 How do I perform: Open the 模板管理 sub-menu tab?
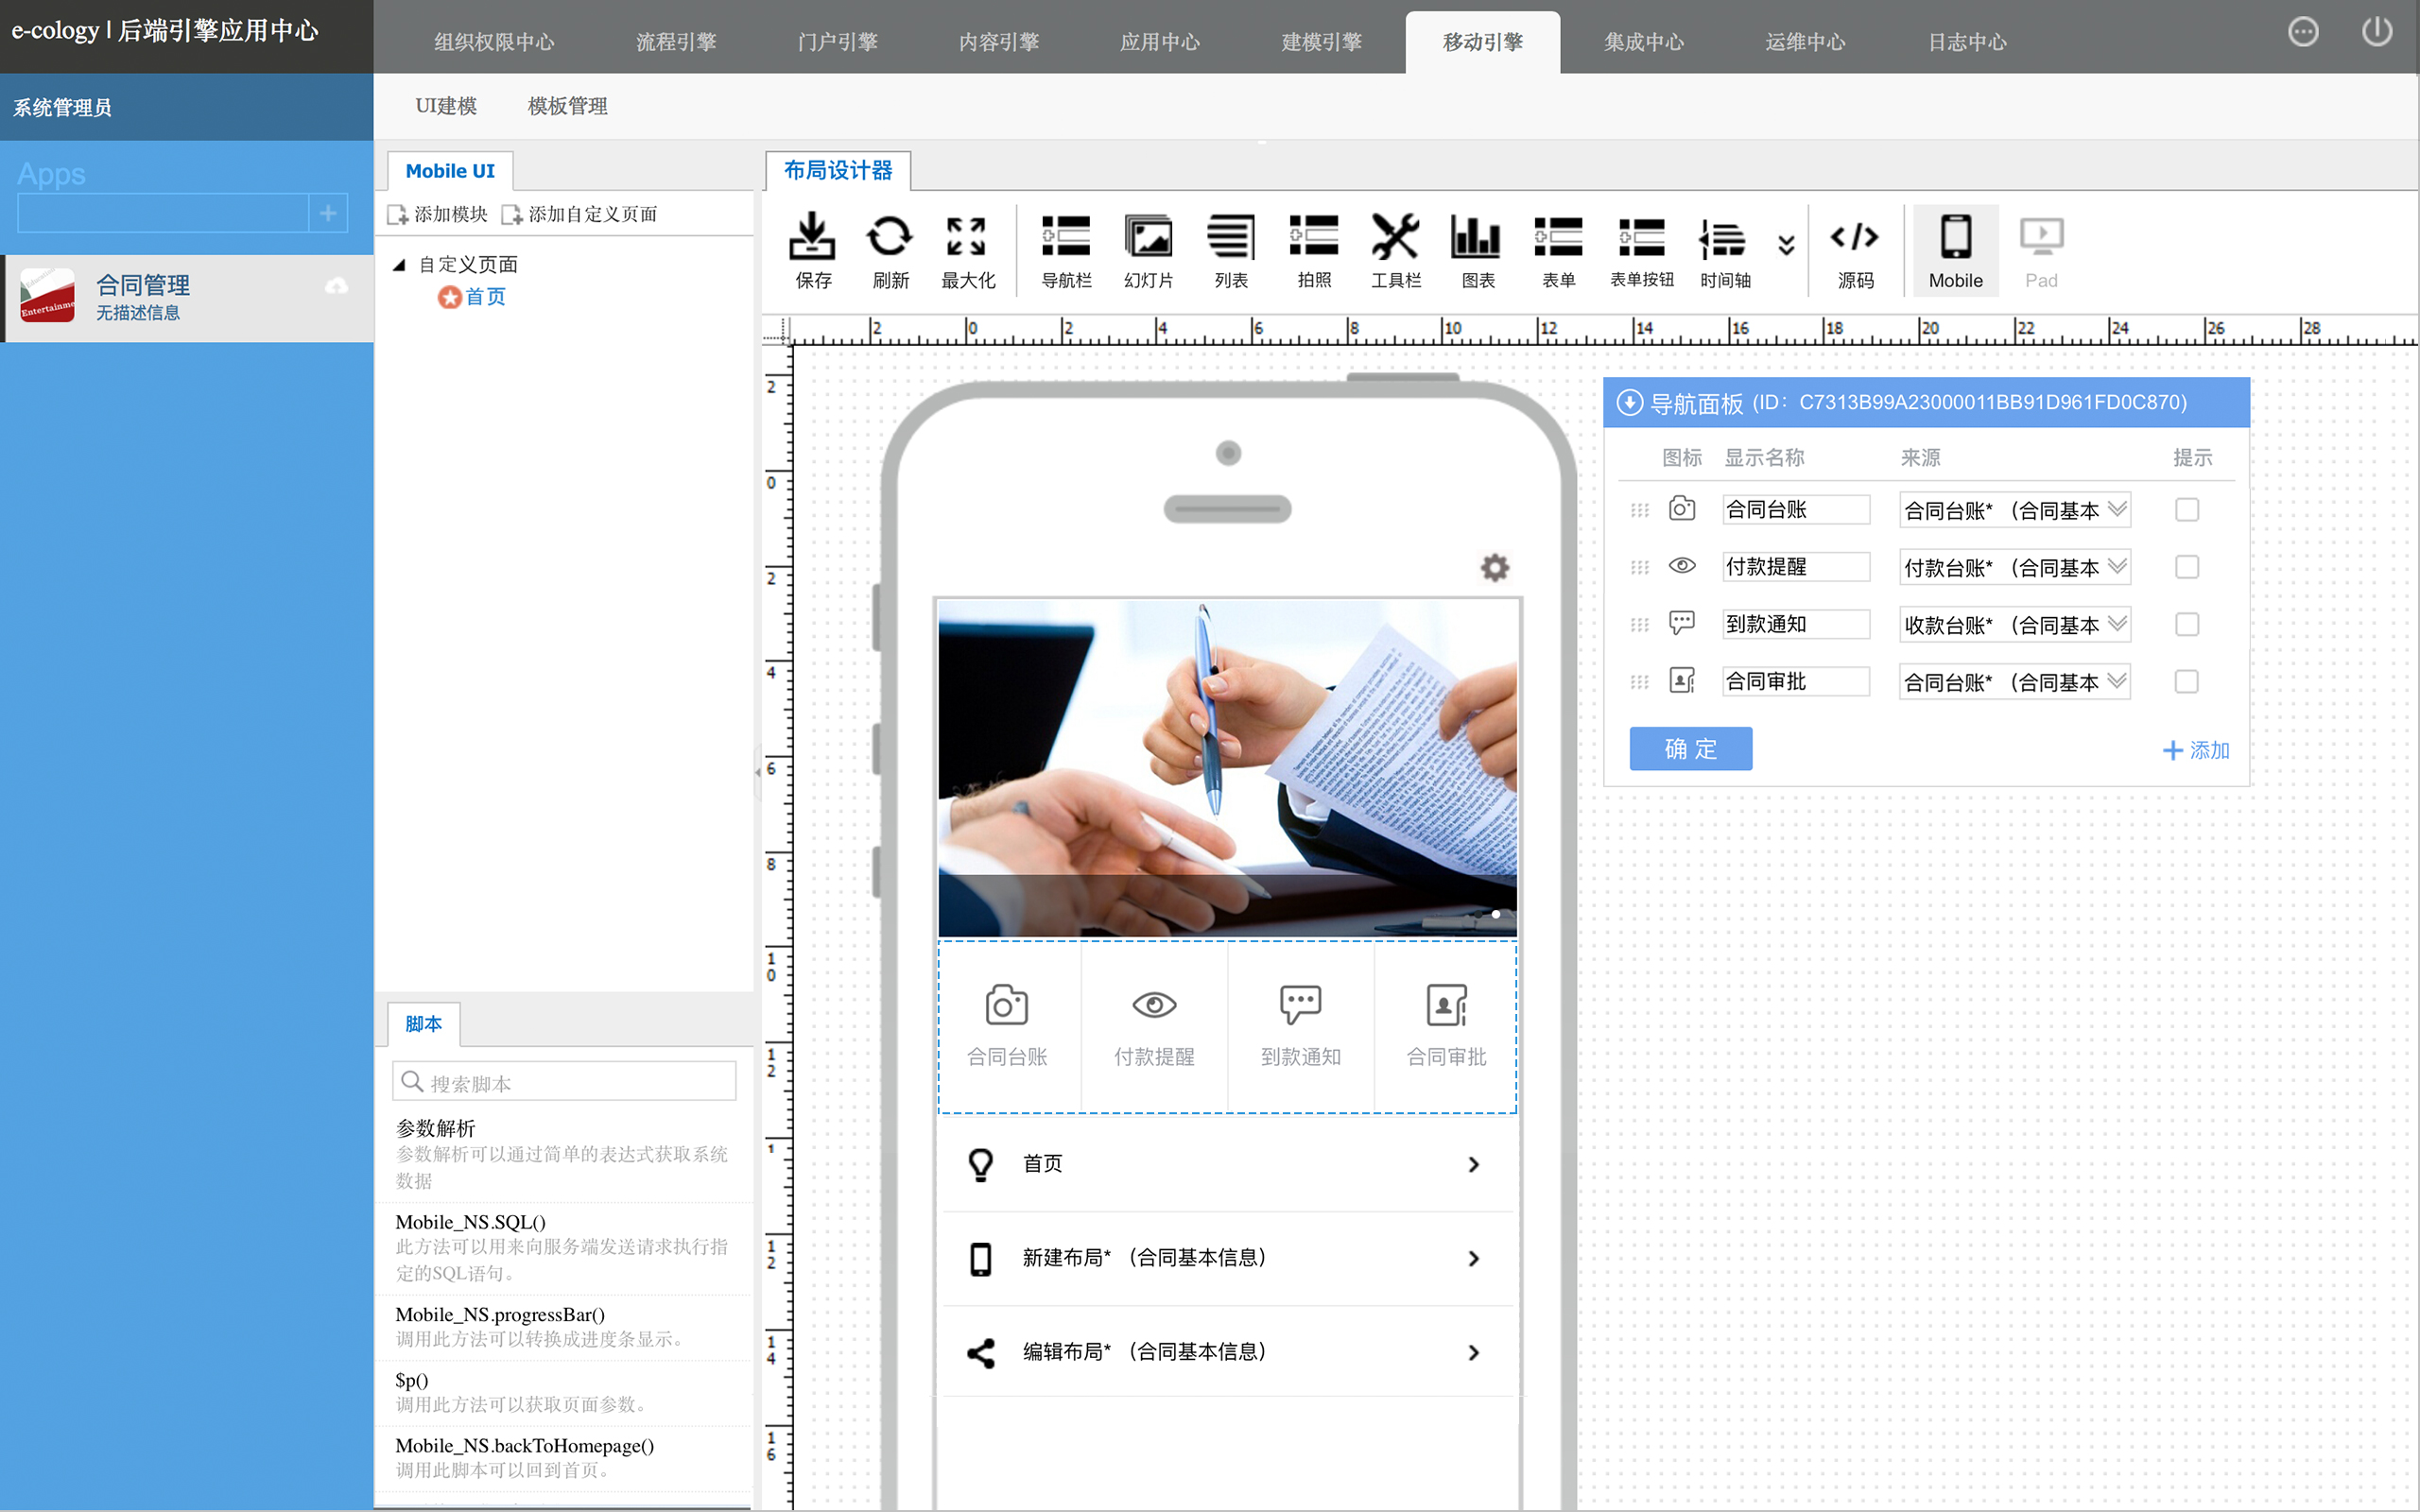point(567,106)
